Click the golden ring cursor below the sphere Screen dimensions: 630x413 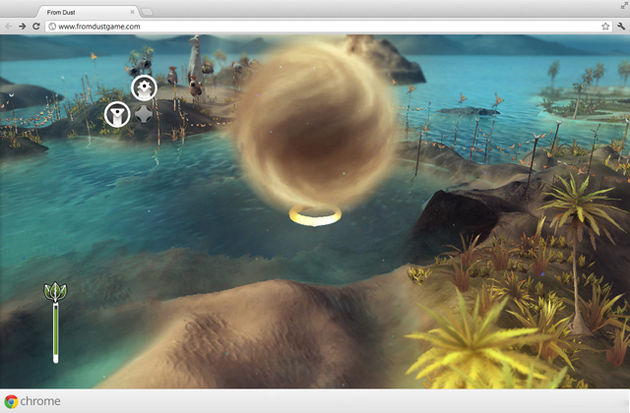click(315, 214)
